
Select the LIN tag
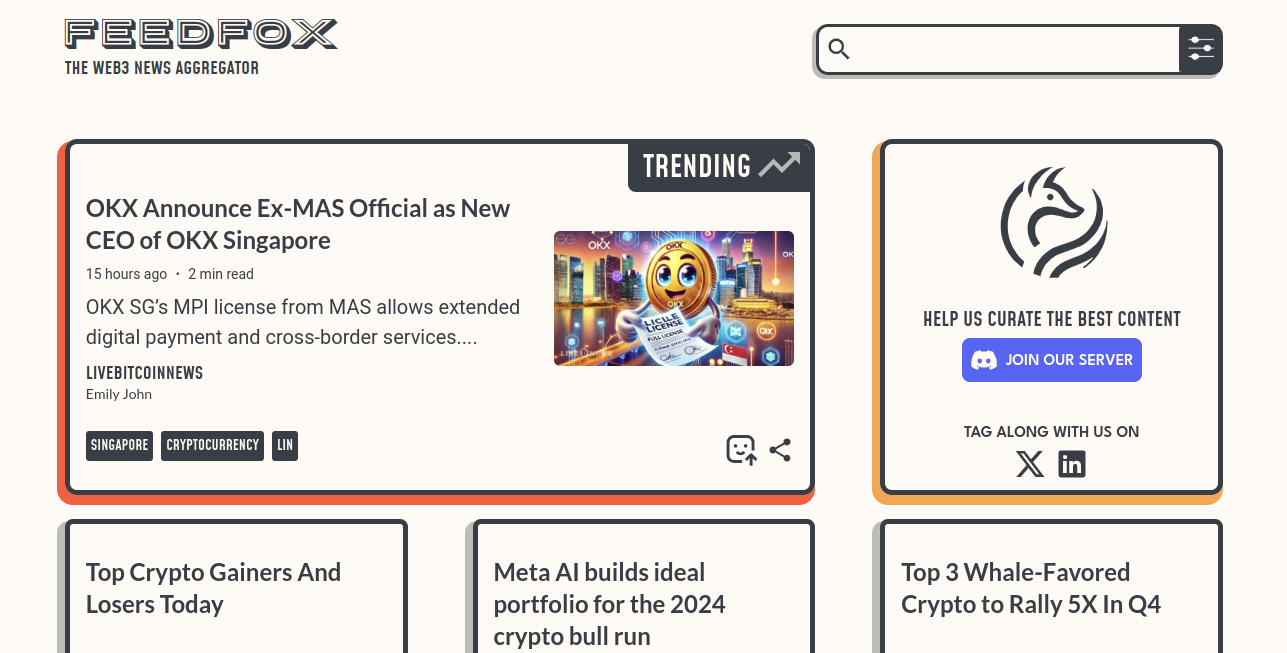(285, 446)
